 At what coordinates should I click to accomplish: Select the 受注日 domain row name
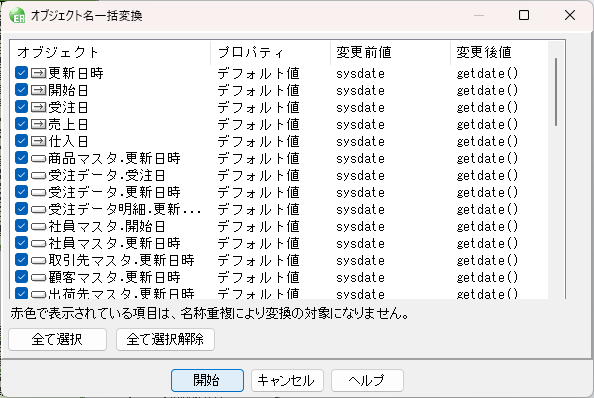tap(68, 107)
